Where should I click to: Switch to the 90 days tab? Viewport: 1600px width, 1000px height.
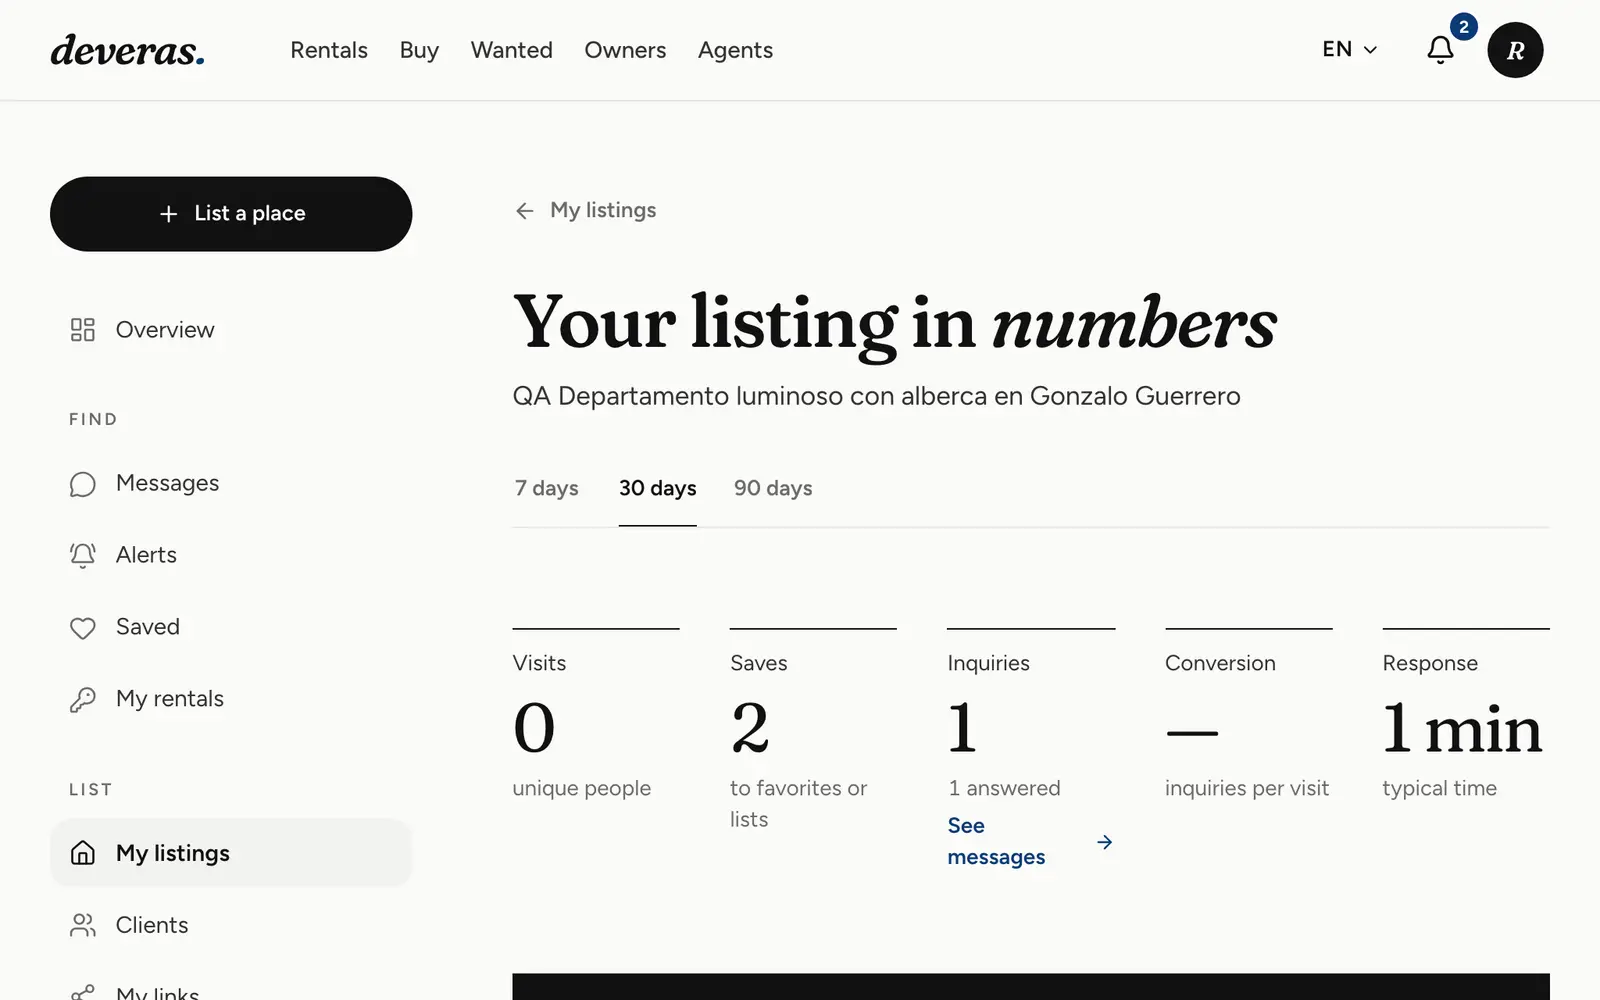coord(773,488)
